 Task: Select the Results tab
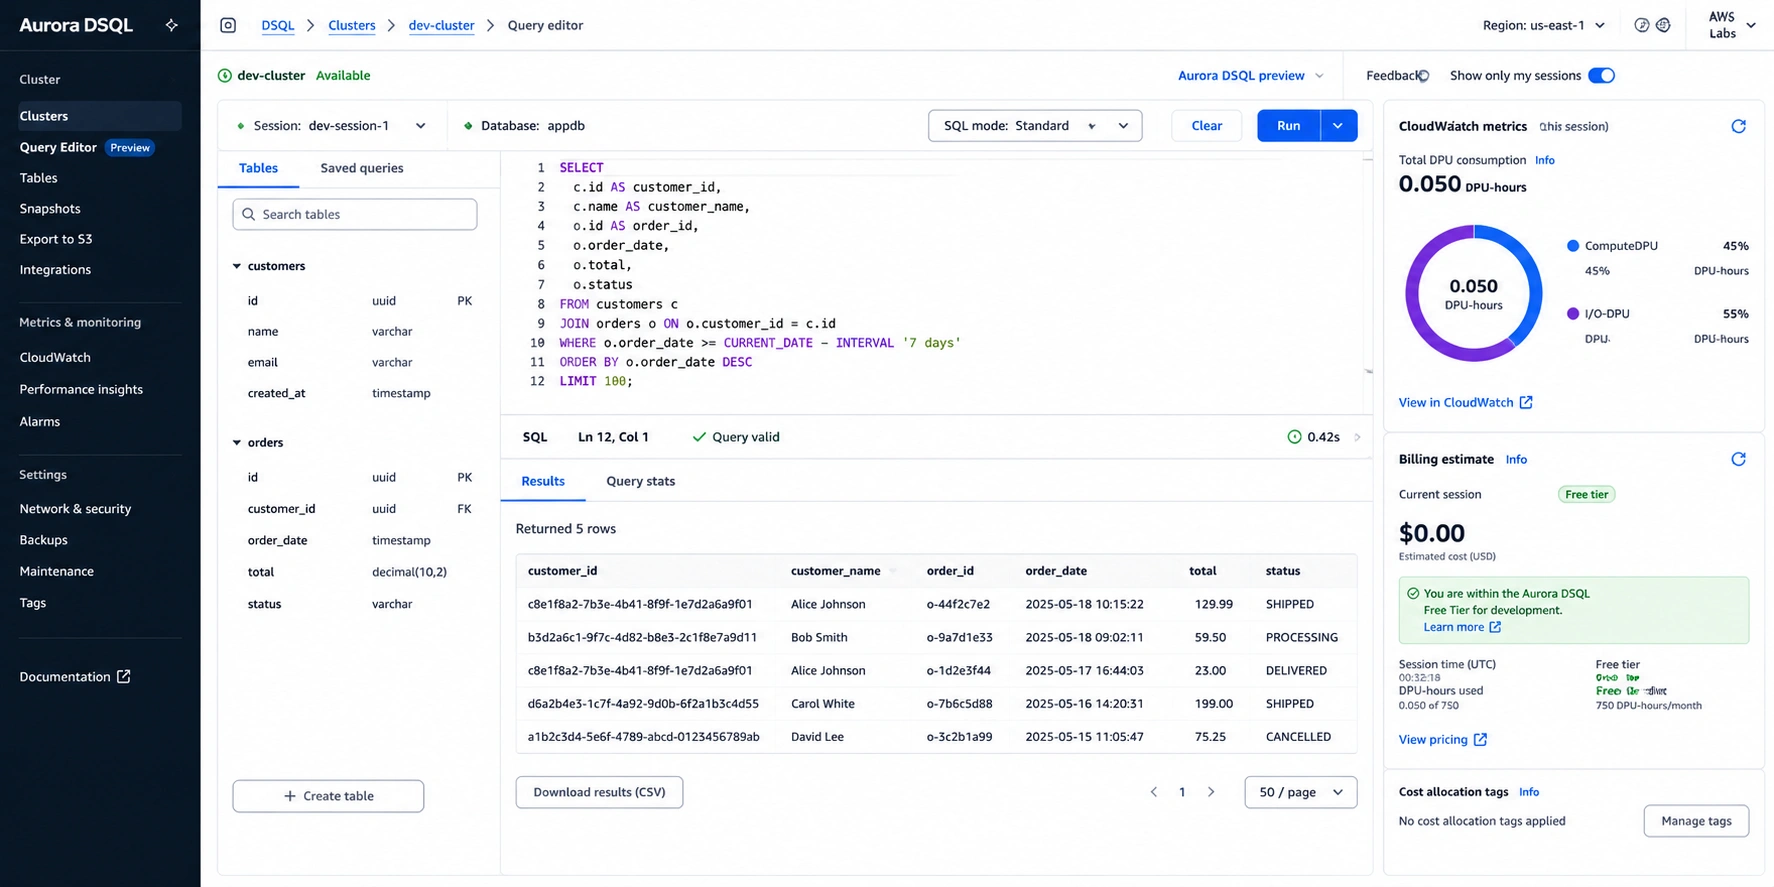[543, 481]
